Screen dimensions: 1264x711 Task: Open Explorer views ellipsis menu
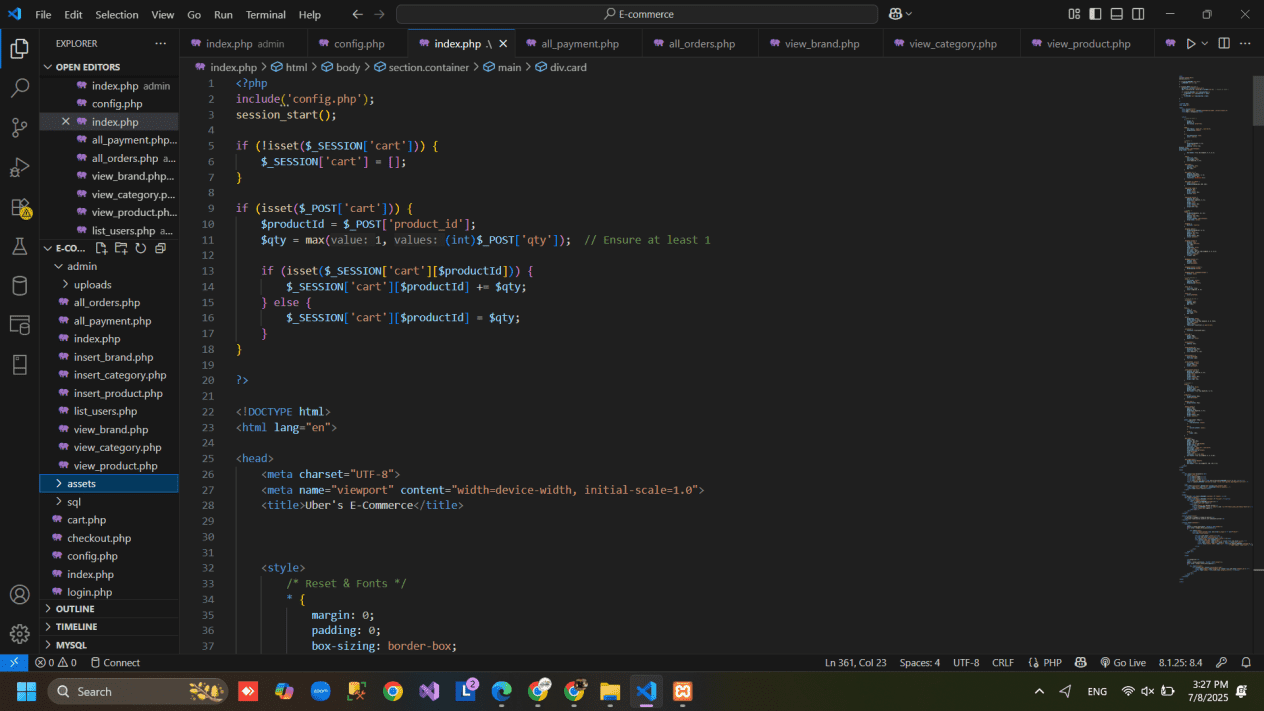tap(161, 44)
